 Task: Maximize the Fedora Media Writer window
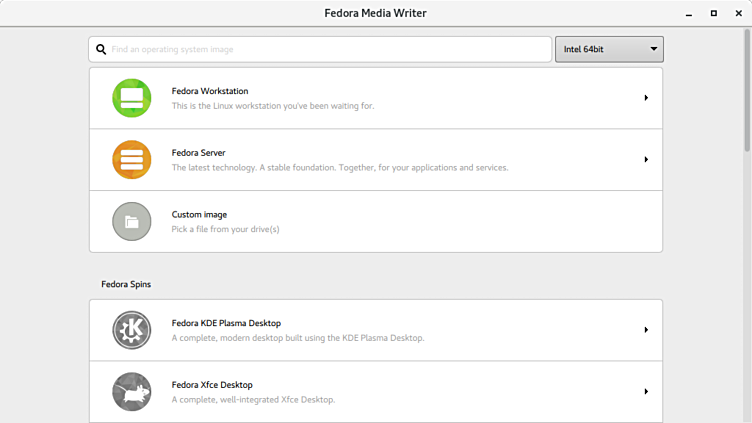tap(713, 13)
